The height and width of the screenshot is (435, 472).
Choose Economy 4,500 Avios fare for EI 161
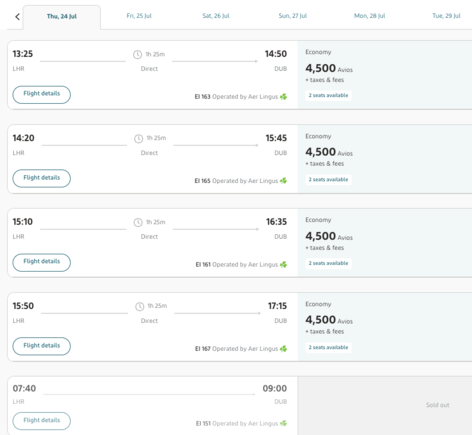pos(385,243)
